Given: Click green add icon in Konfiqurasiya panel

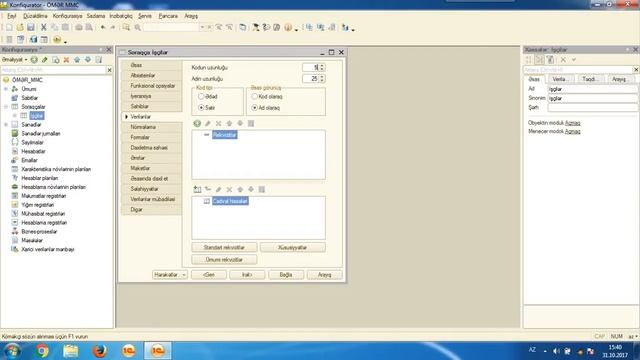Looking at the screenshot, I should coord(34,60).
